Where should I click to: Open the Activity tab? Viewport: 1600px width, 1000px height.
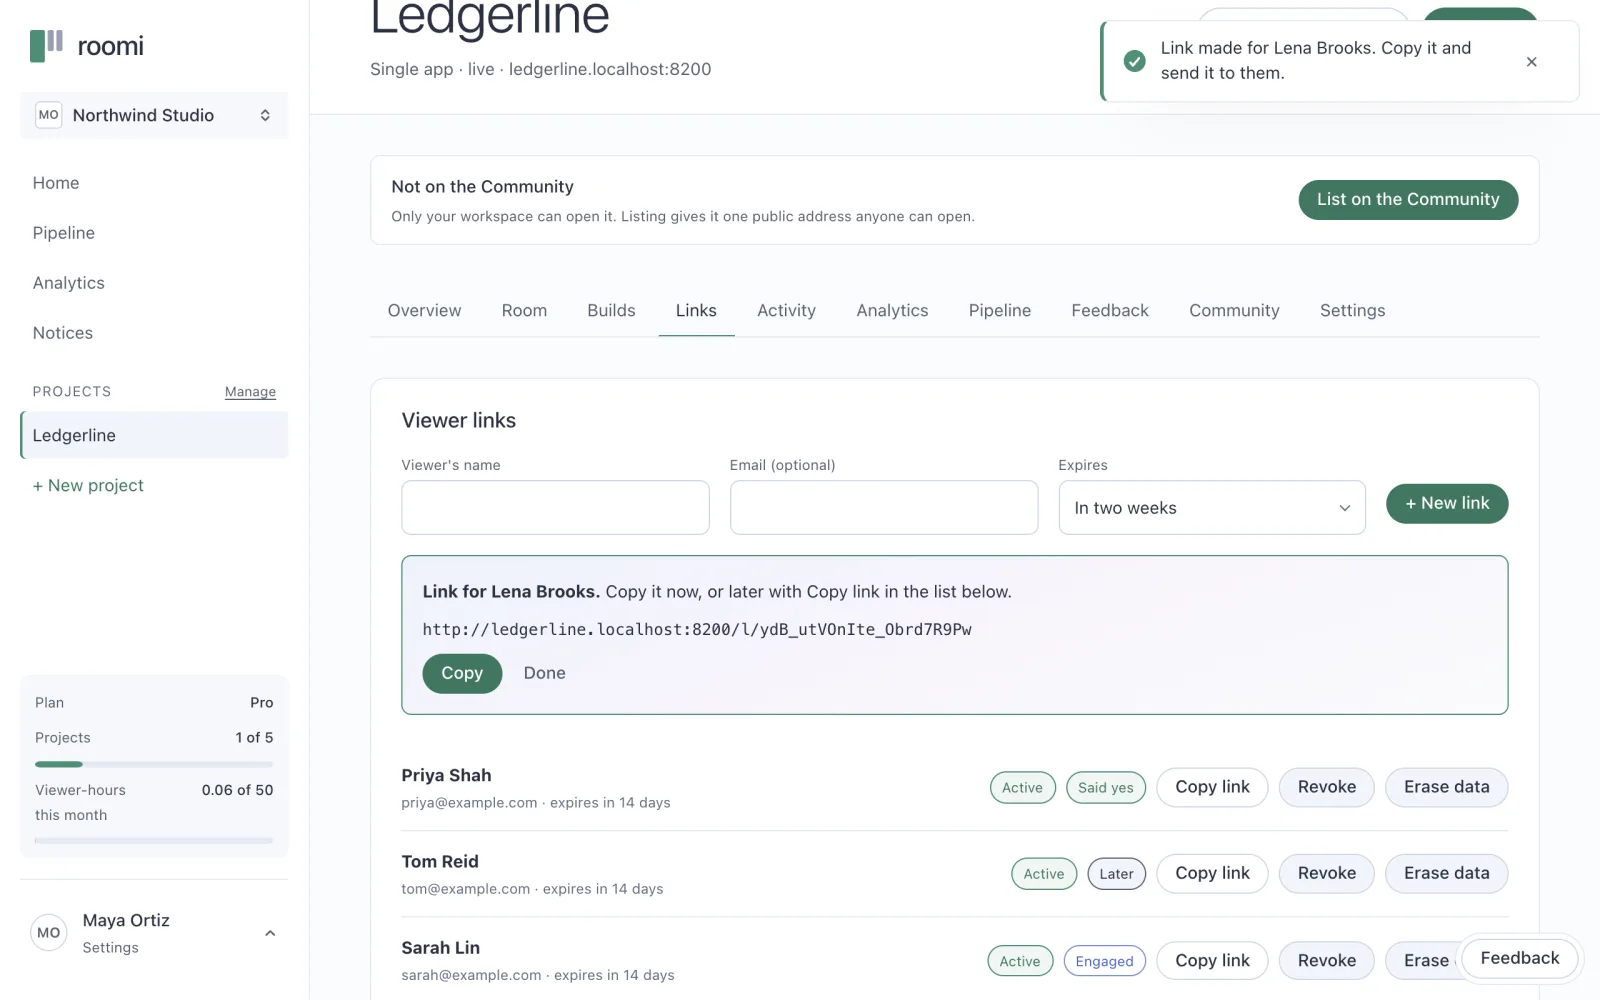pyautogui.click(x=786, y=311)
